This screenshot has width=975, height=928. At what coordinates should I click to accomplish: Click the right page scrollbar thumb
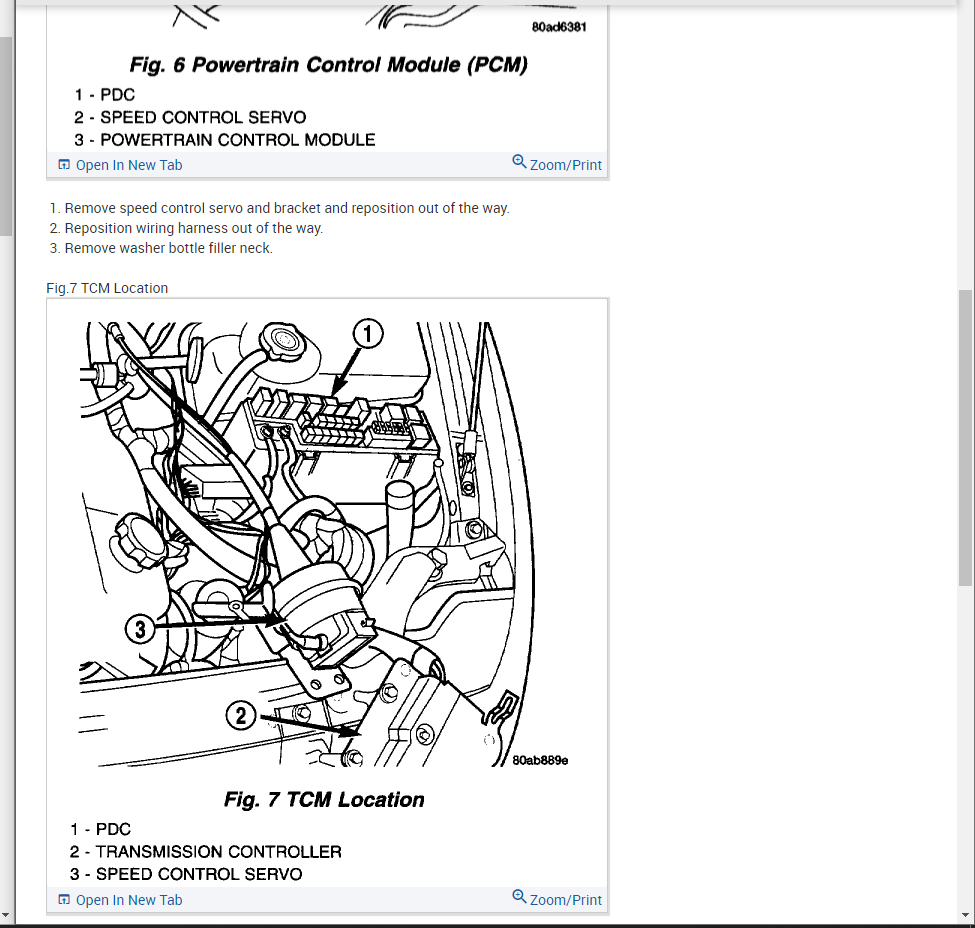(966, 438)
